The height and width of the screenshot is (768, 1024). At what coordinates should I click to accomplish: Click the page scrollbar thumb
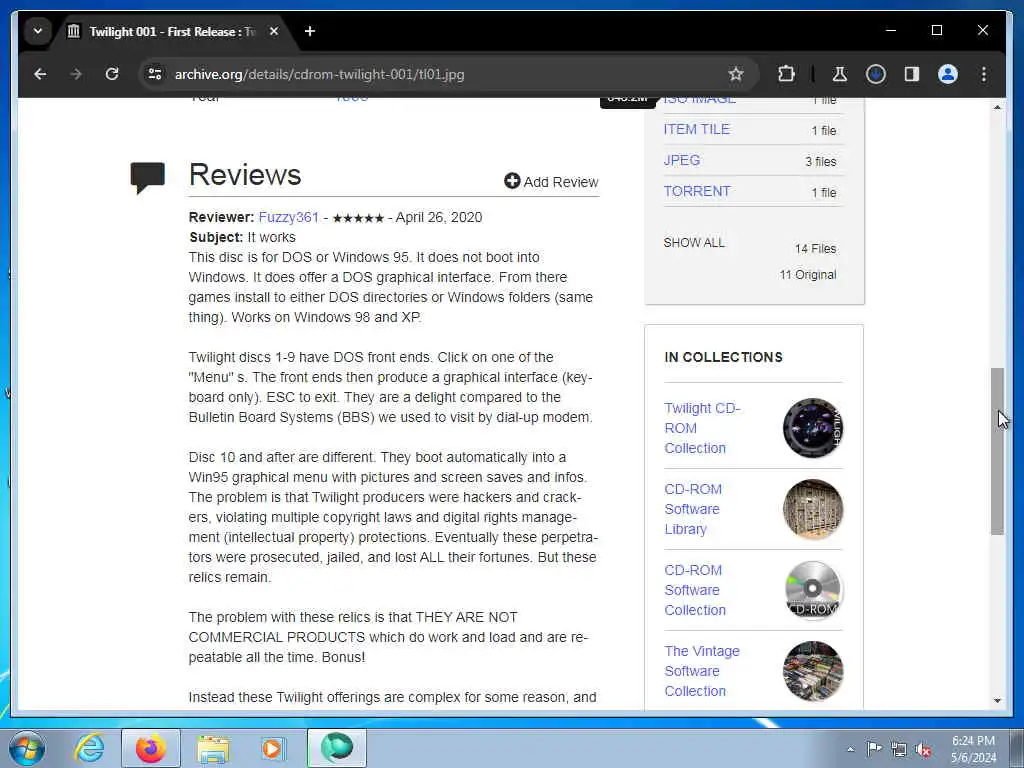(x=997, y=452)
